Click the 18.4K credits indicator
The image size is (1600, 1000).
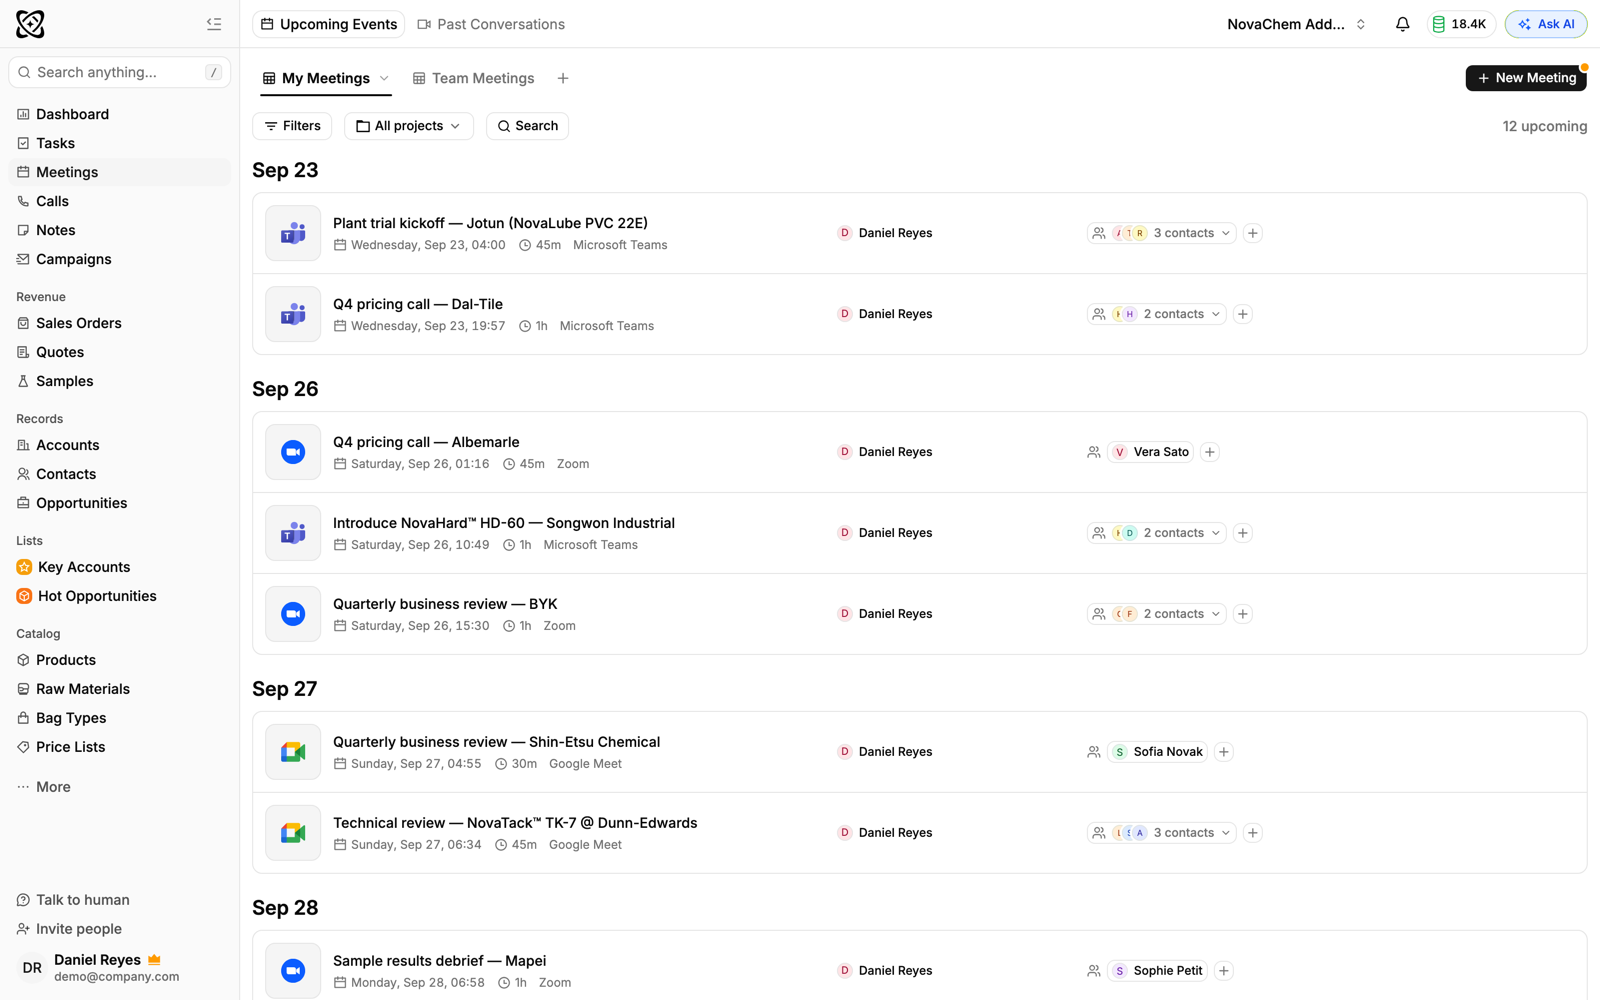click(1460, 24)
